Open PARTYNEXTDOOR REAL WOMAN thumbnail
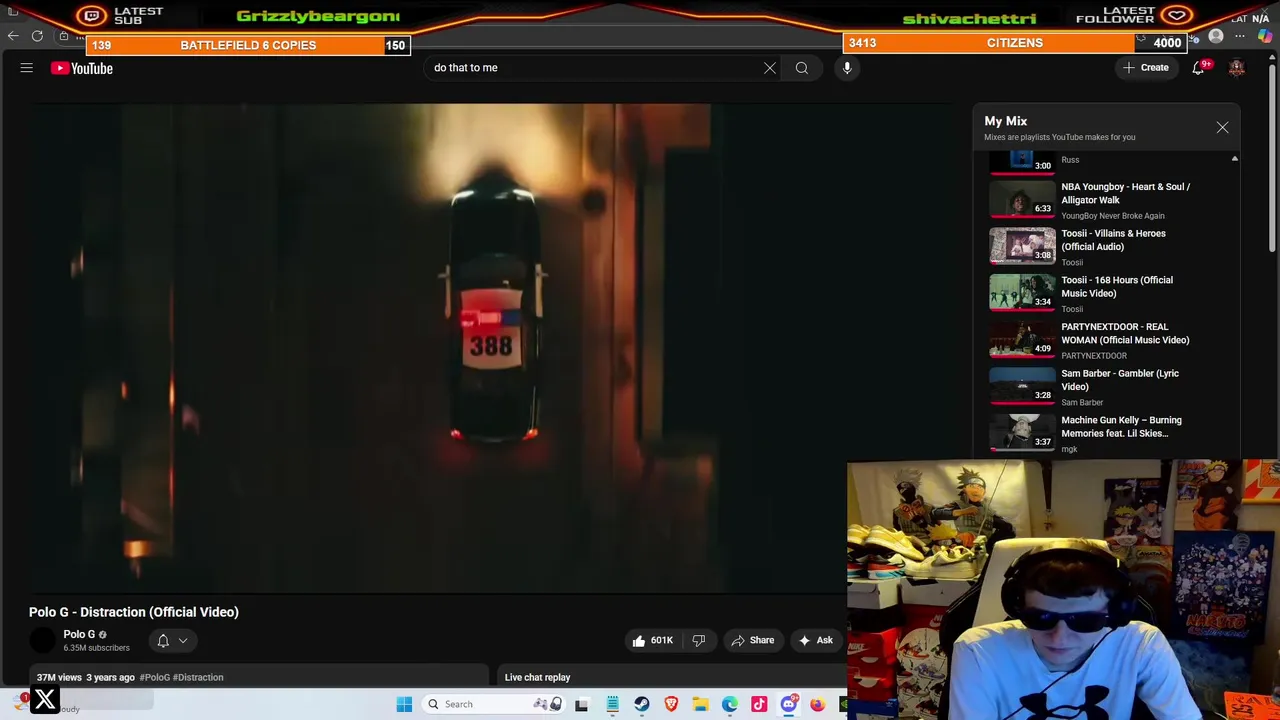This screenshot has width=1280, height=720. 1022,339
